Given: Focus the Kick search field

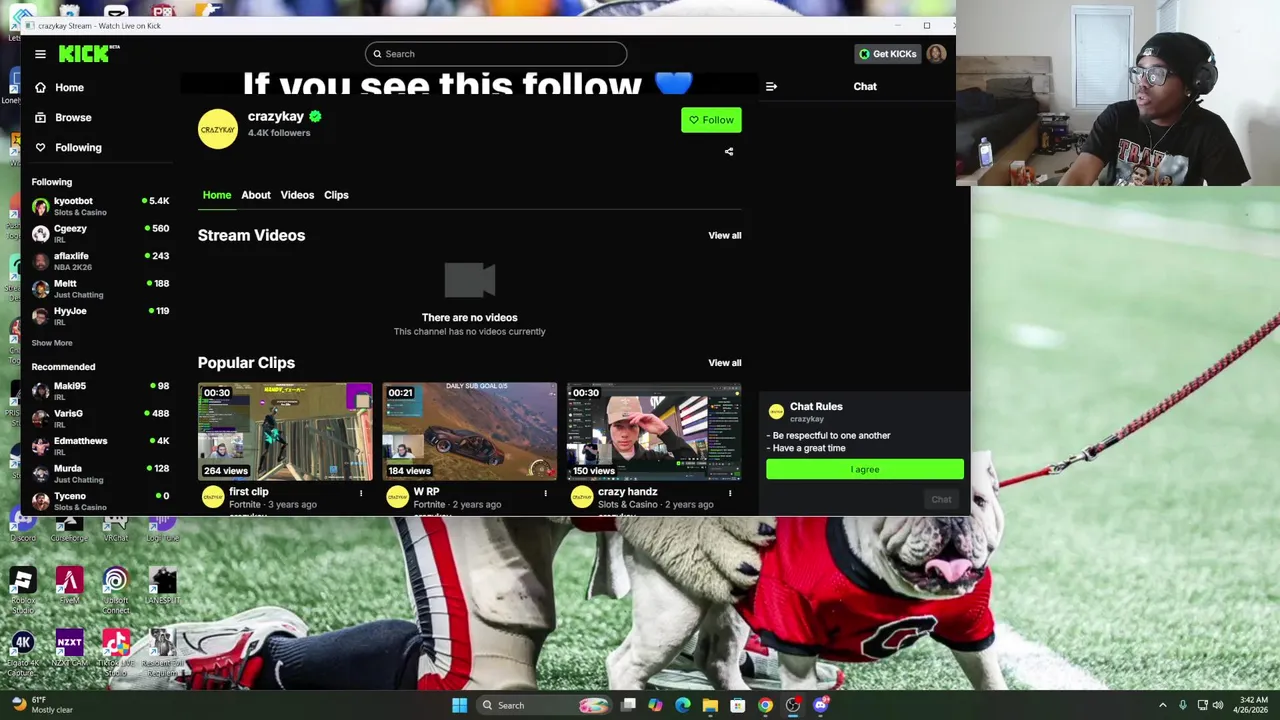Looking at the screenshot, I should click(x=496, y=54).
